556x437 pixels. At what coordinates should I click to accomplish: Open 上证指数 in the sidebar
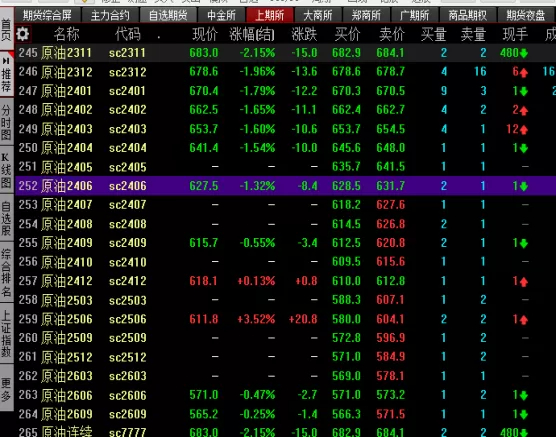click(x=6, y=333)
